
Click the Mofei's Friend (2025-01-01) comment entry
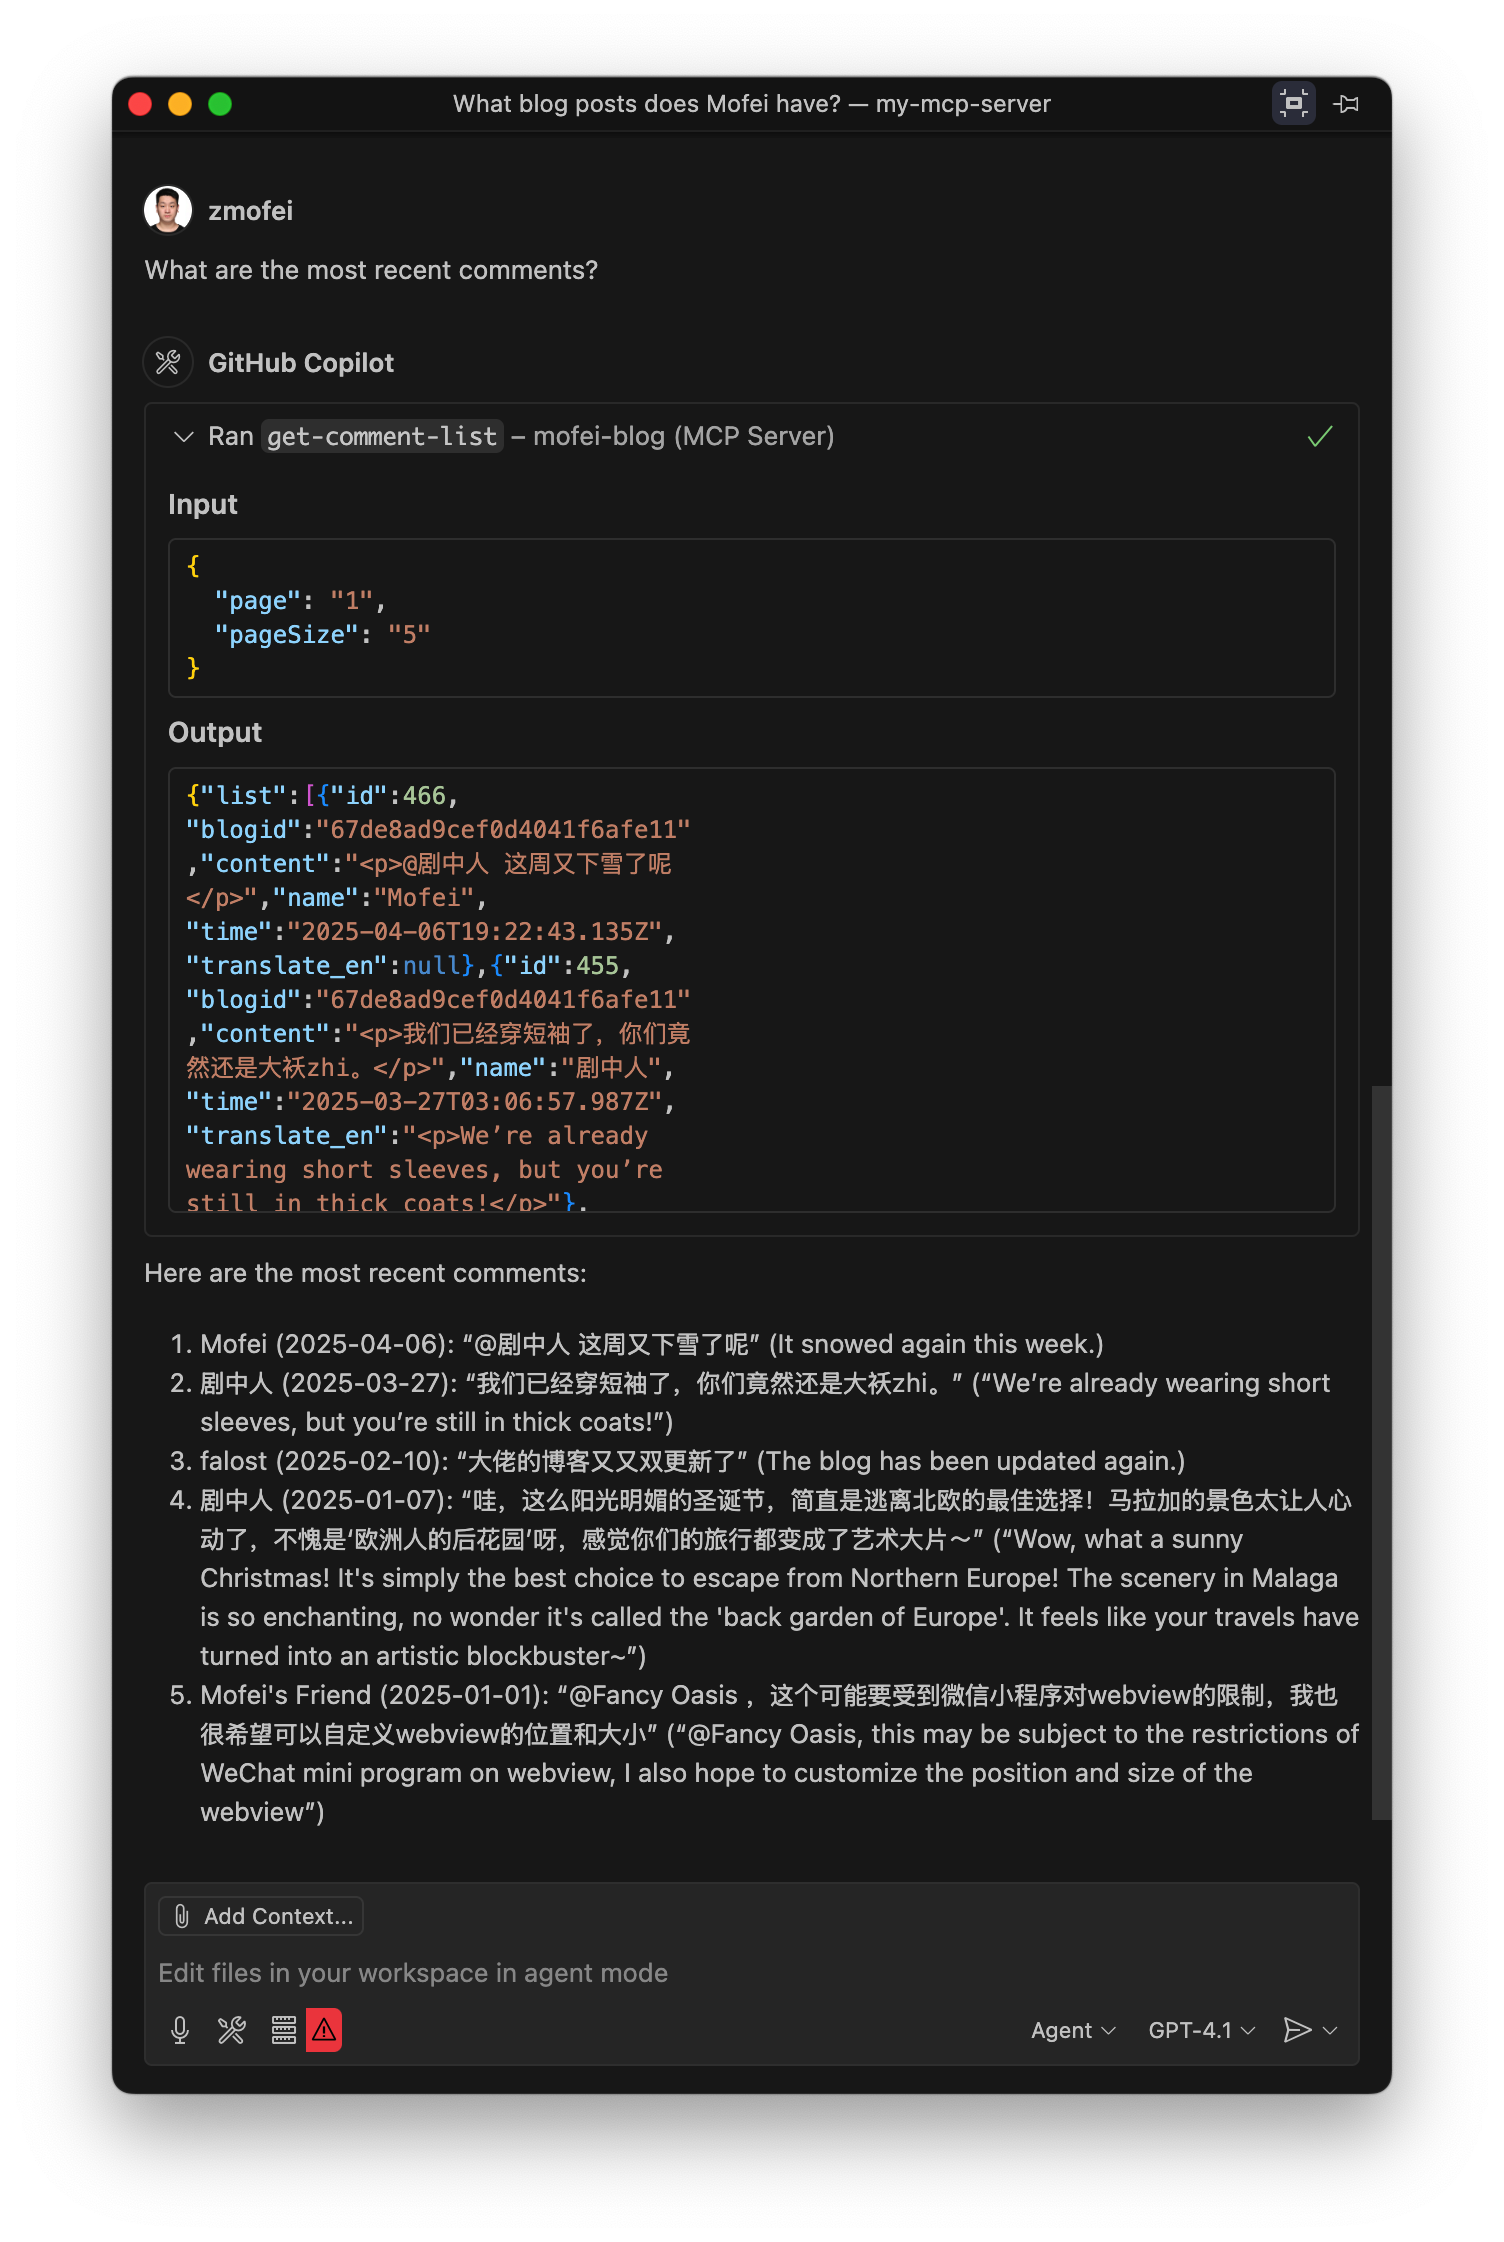780,1753
